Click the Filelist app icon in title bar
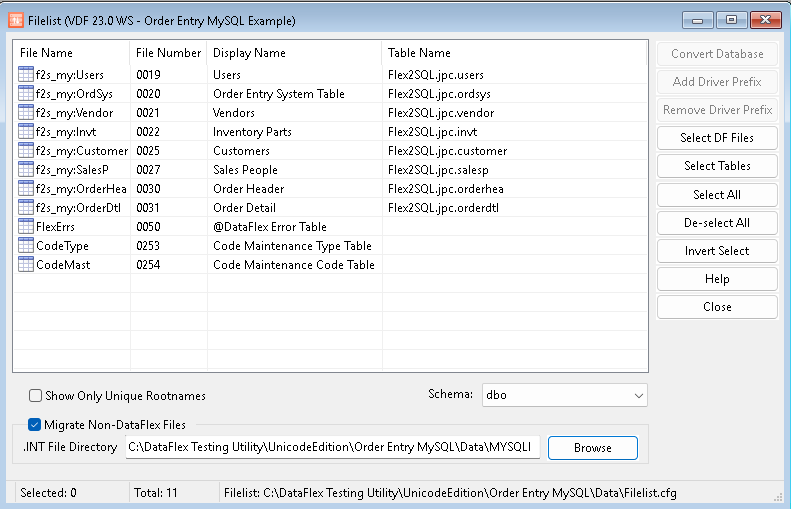791x509 pixels. point(16,19)
